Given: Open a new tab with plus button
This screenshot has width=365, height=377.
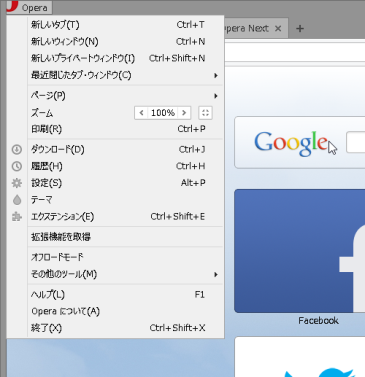Looking at the screenshot, I should click(x=300, y=29).
